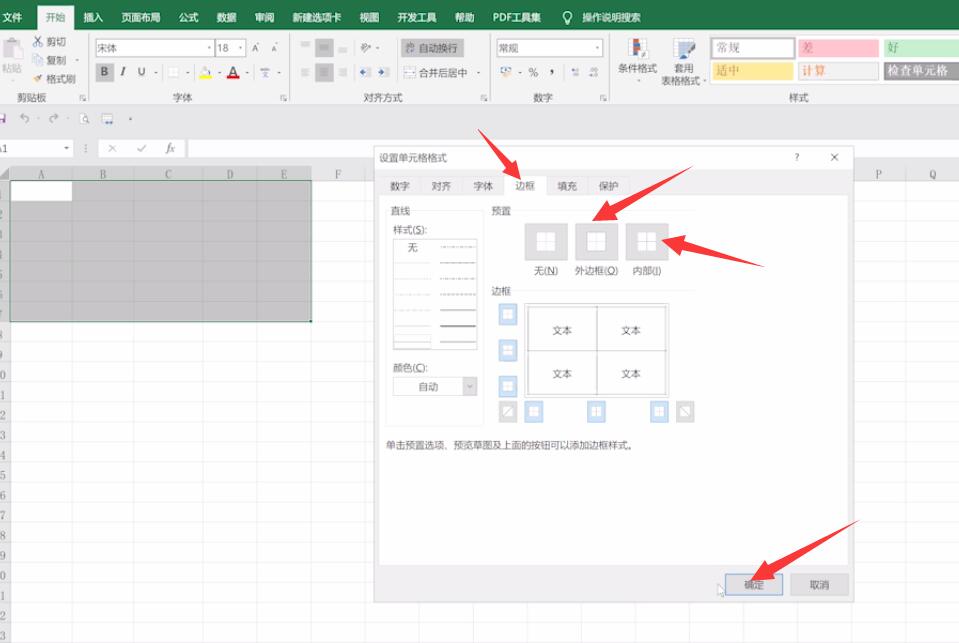This screenshot has height=643, width=959.
Task: Switch to the 字体 tab in dialog
Action: [x=483, y=186]
